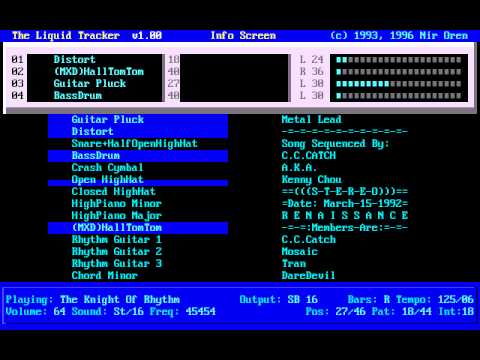Select the HighPiano Minor instrument
The image size is (480, 360).
(116, 203)
